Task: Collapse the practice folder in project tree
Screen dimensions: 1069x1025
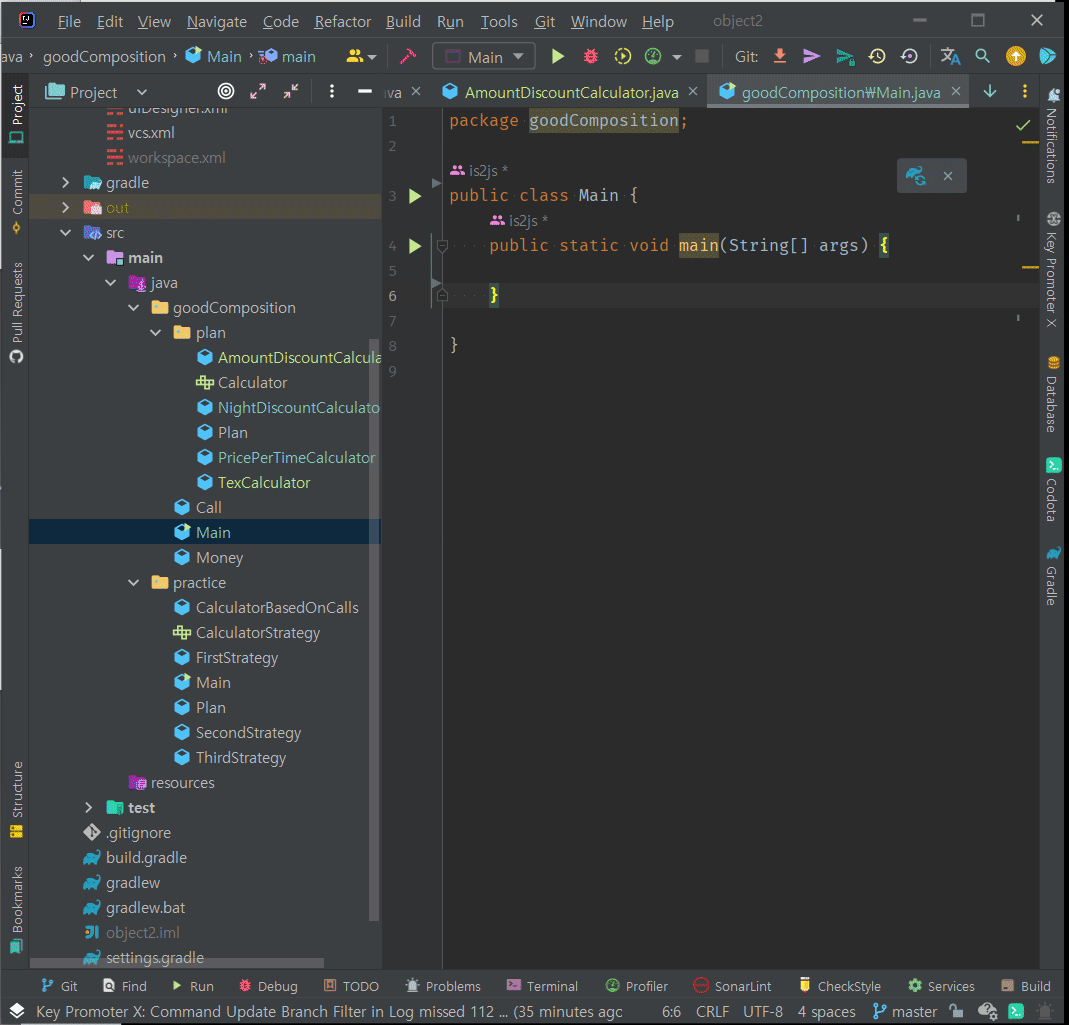Action: (134, 583)
